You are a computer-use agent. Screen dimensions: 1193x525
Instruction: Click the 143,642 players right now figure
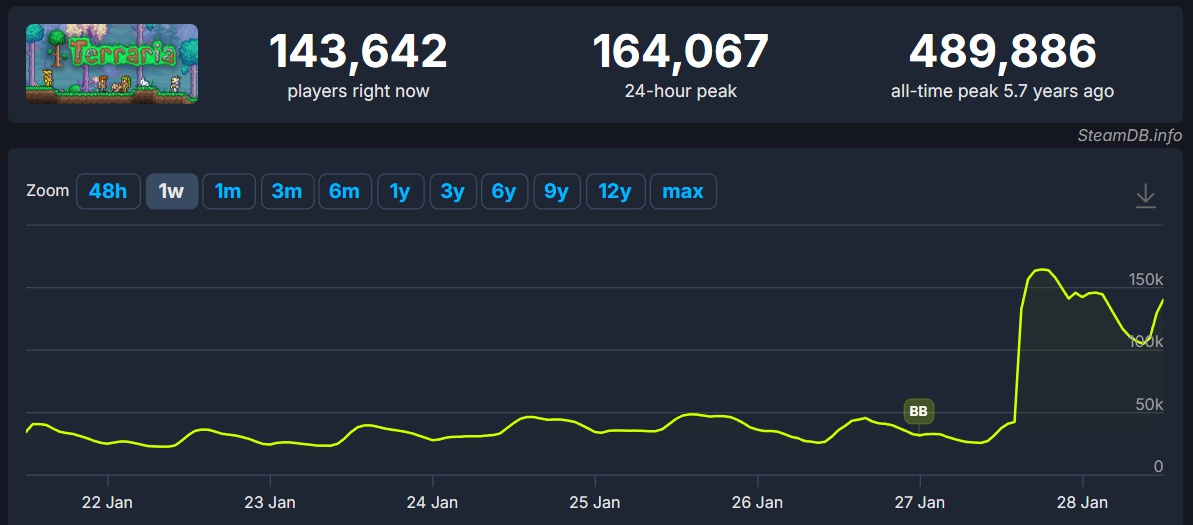click(358, 52)
